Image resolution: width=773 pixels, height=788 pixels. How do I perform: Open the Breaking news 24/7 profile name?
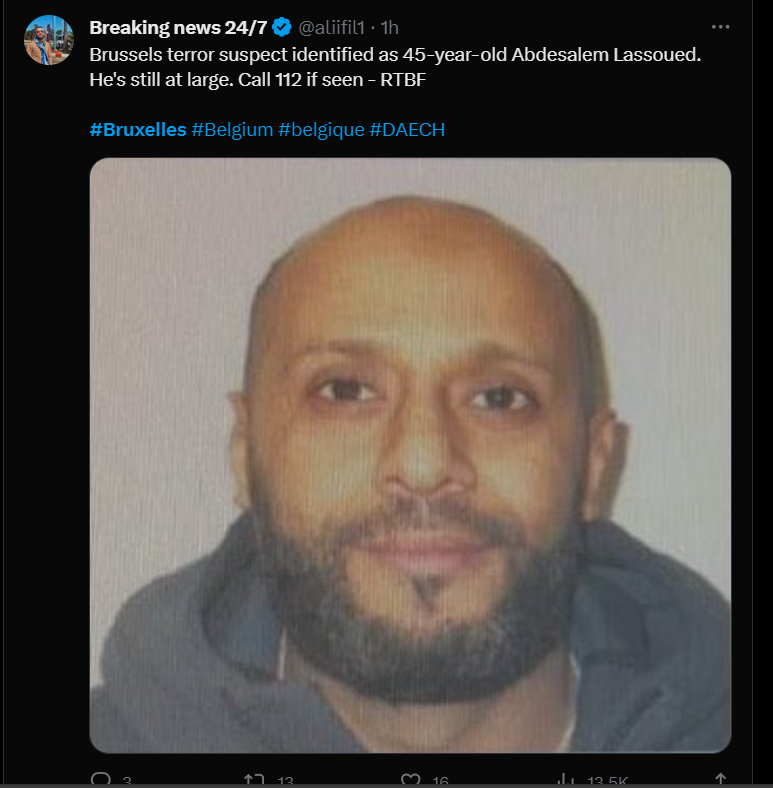[178, 28]
